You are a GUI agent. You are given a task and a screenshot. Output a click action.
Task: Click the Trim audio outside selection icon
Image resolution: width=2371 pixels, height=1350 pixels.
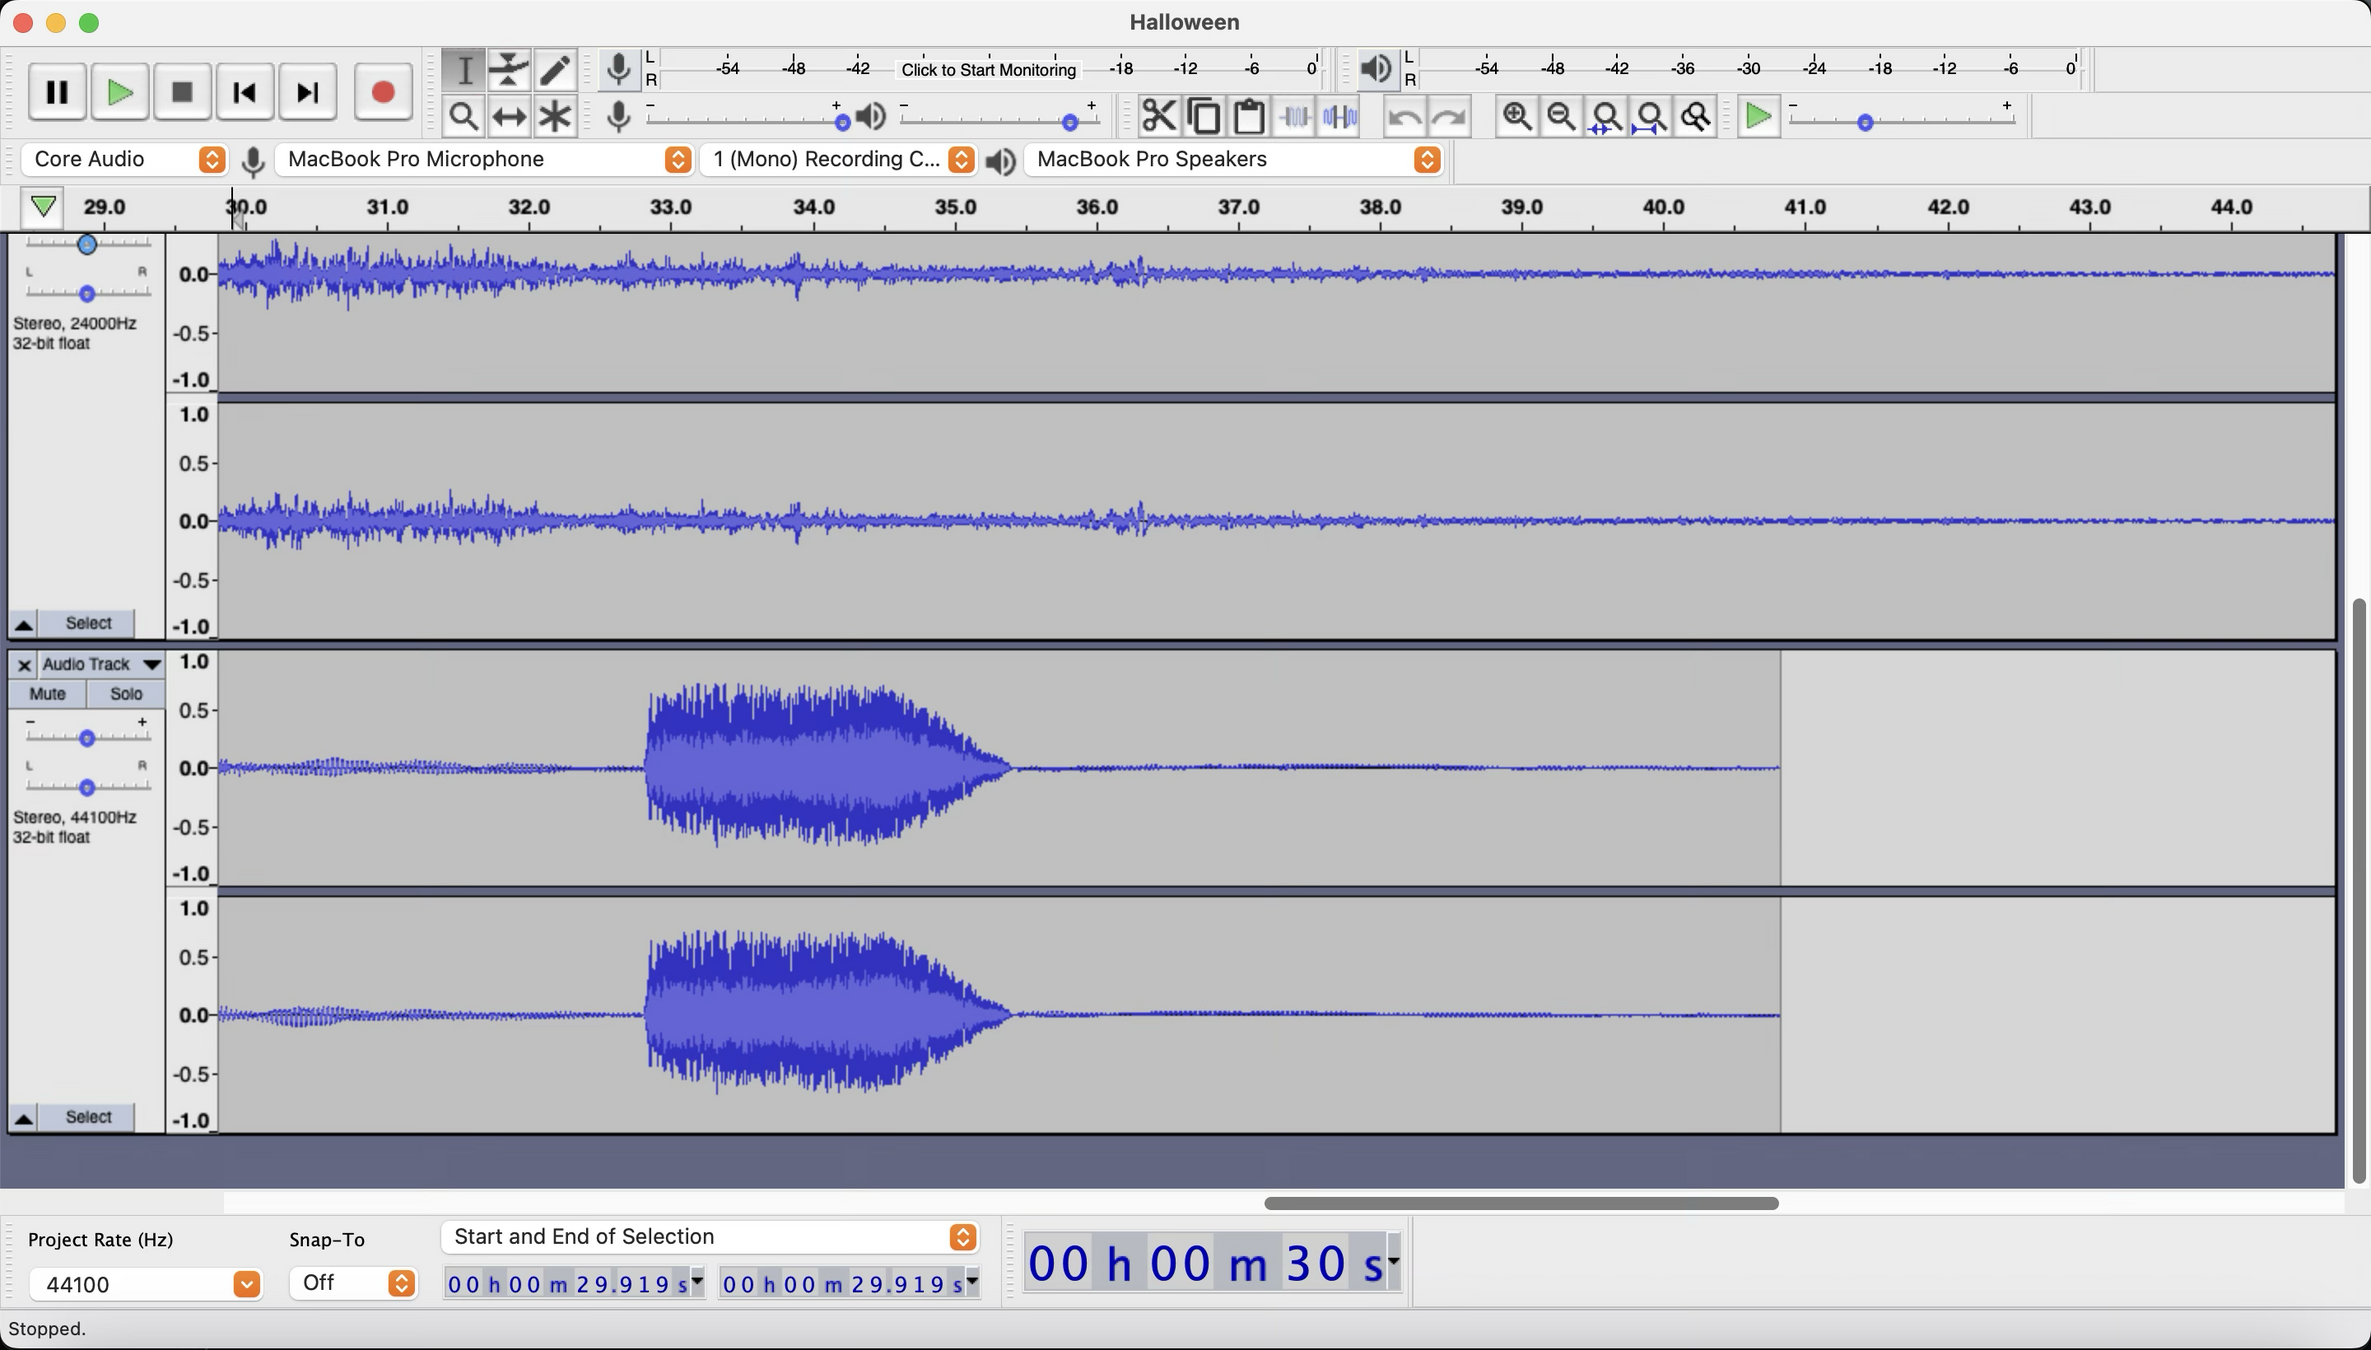1295,117
